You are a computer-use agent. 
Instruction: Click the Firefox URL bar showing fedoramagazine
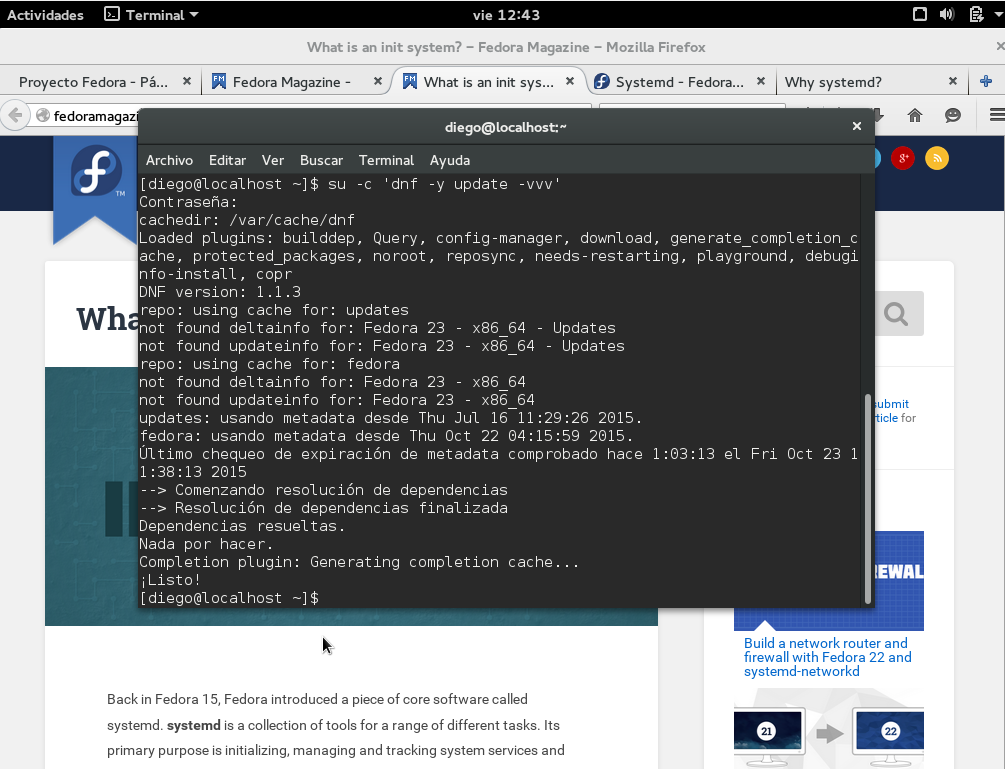(x=87, y=115)
